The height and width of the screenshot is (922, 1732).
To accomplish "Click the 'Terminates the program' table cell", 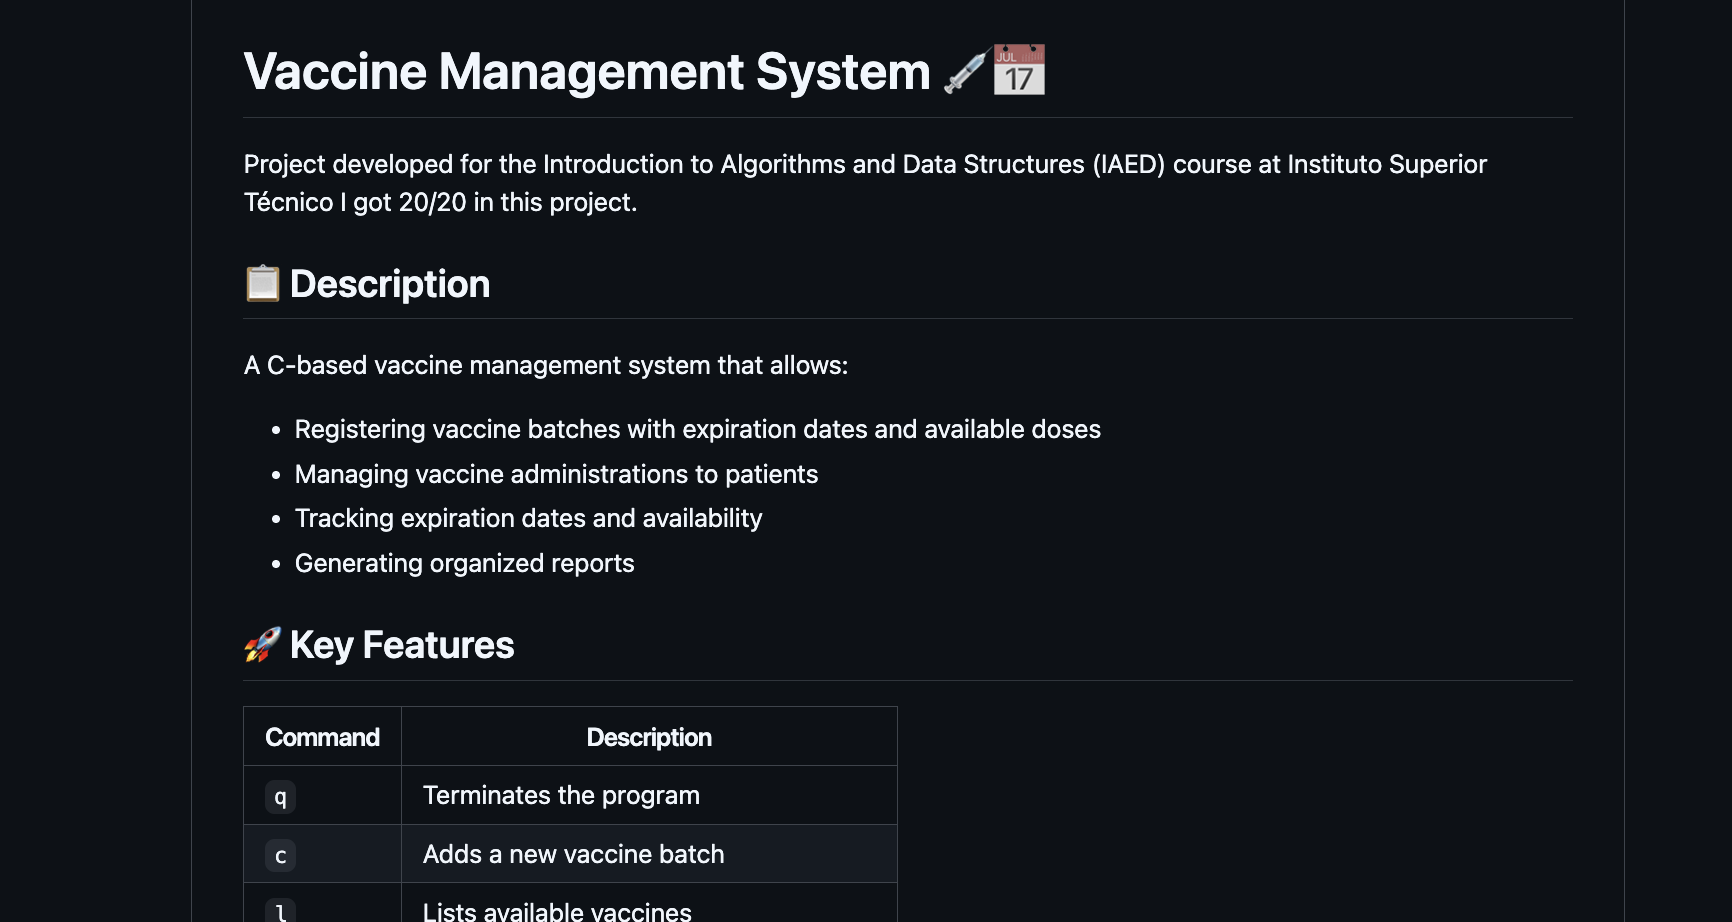I will [x=561, y=796].
